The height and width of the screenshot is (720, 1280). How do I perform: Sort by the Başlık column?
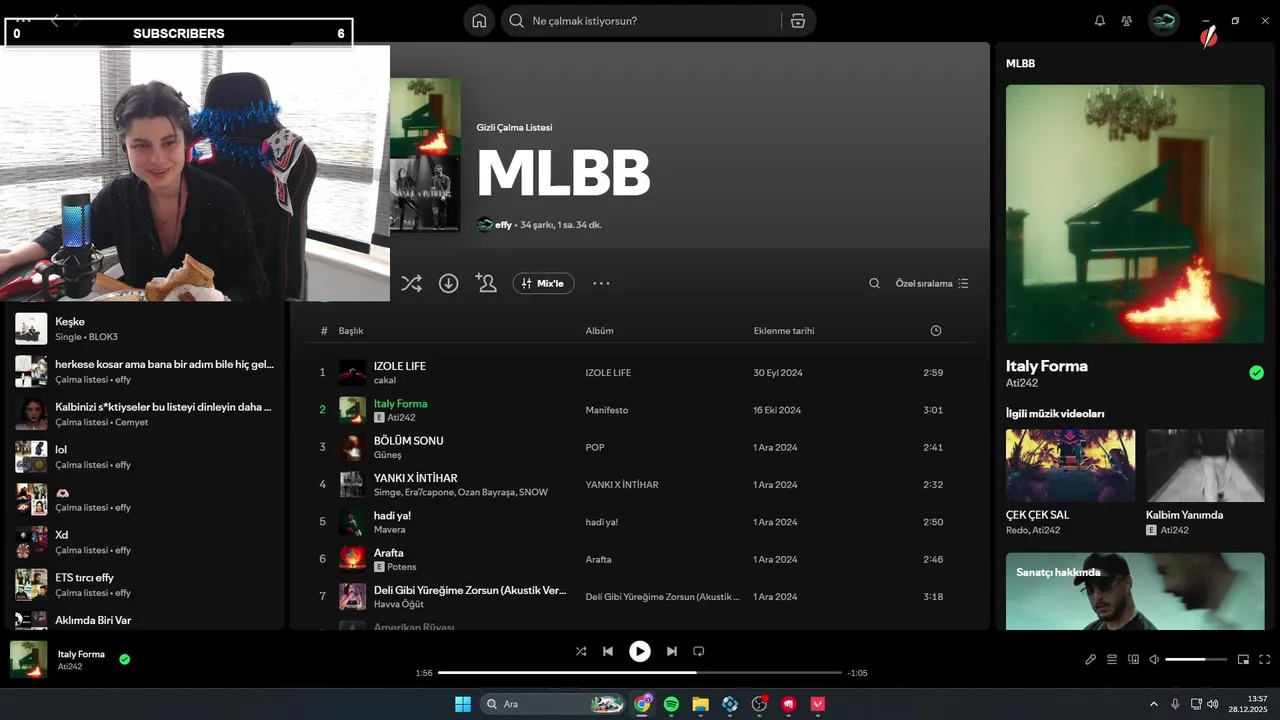[x=351, y=331]
